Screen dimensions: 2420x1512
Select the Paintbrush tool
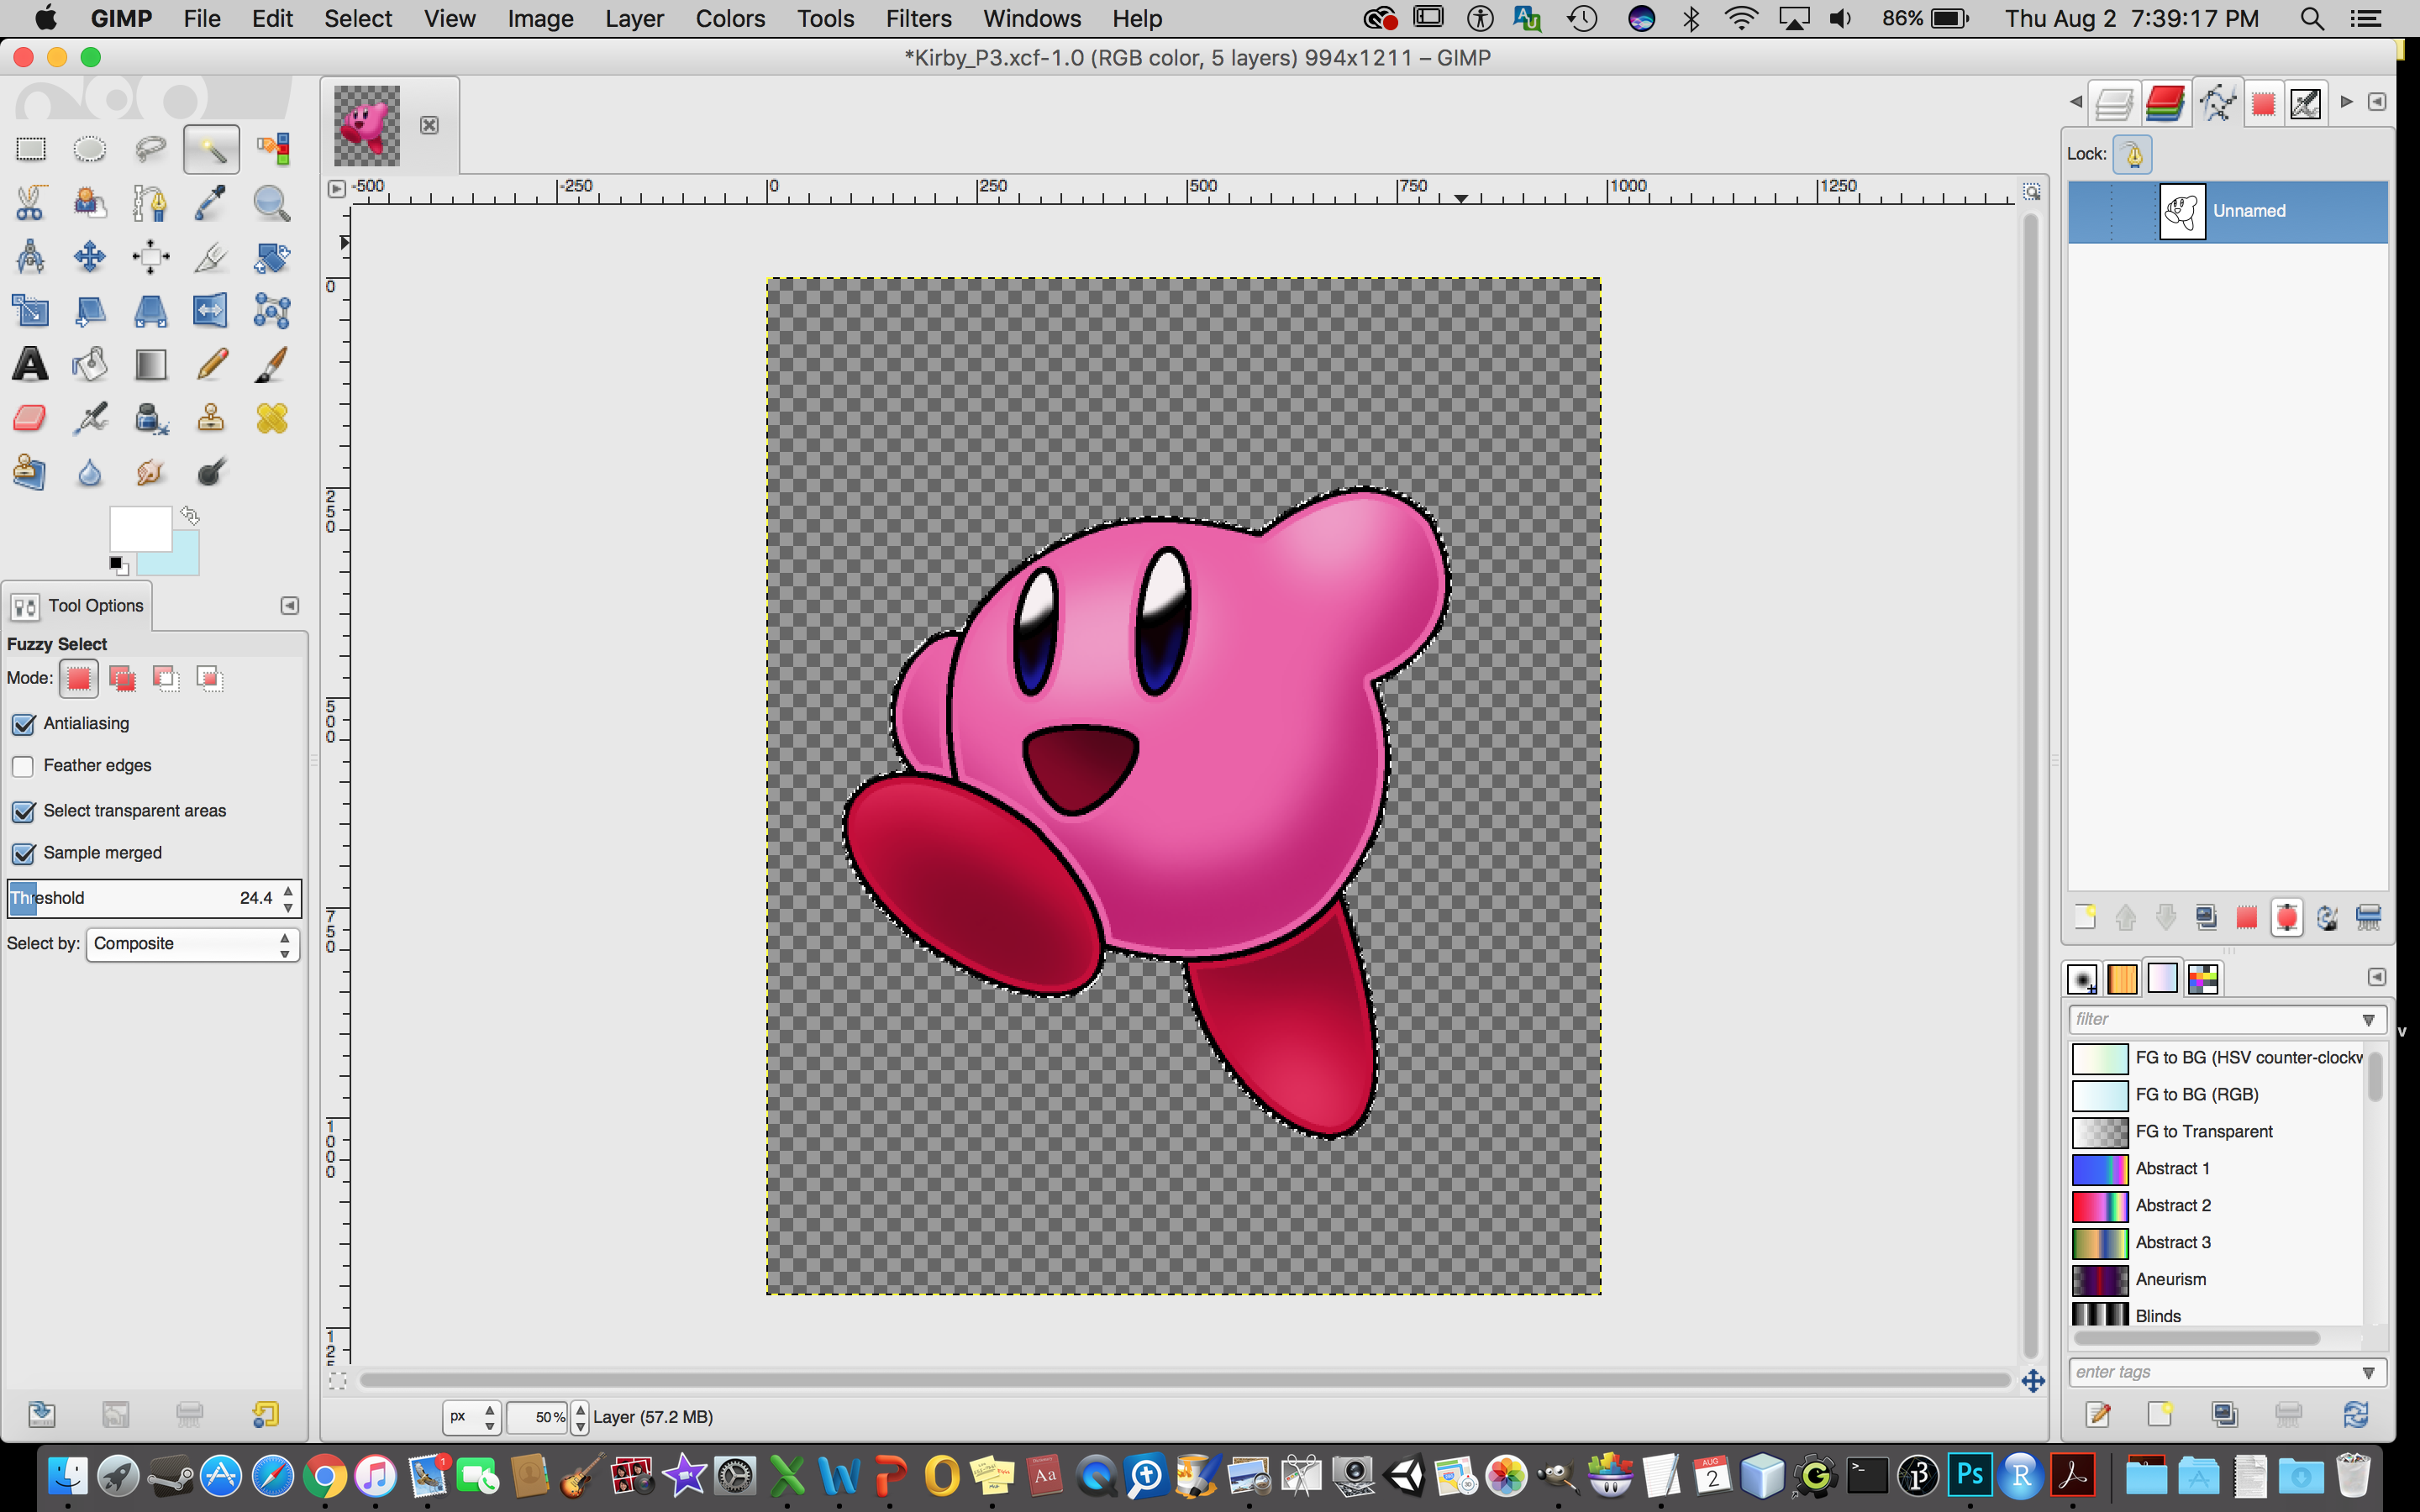272,364
